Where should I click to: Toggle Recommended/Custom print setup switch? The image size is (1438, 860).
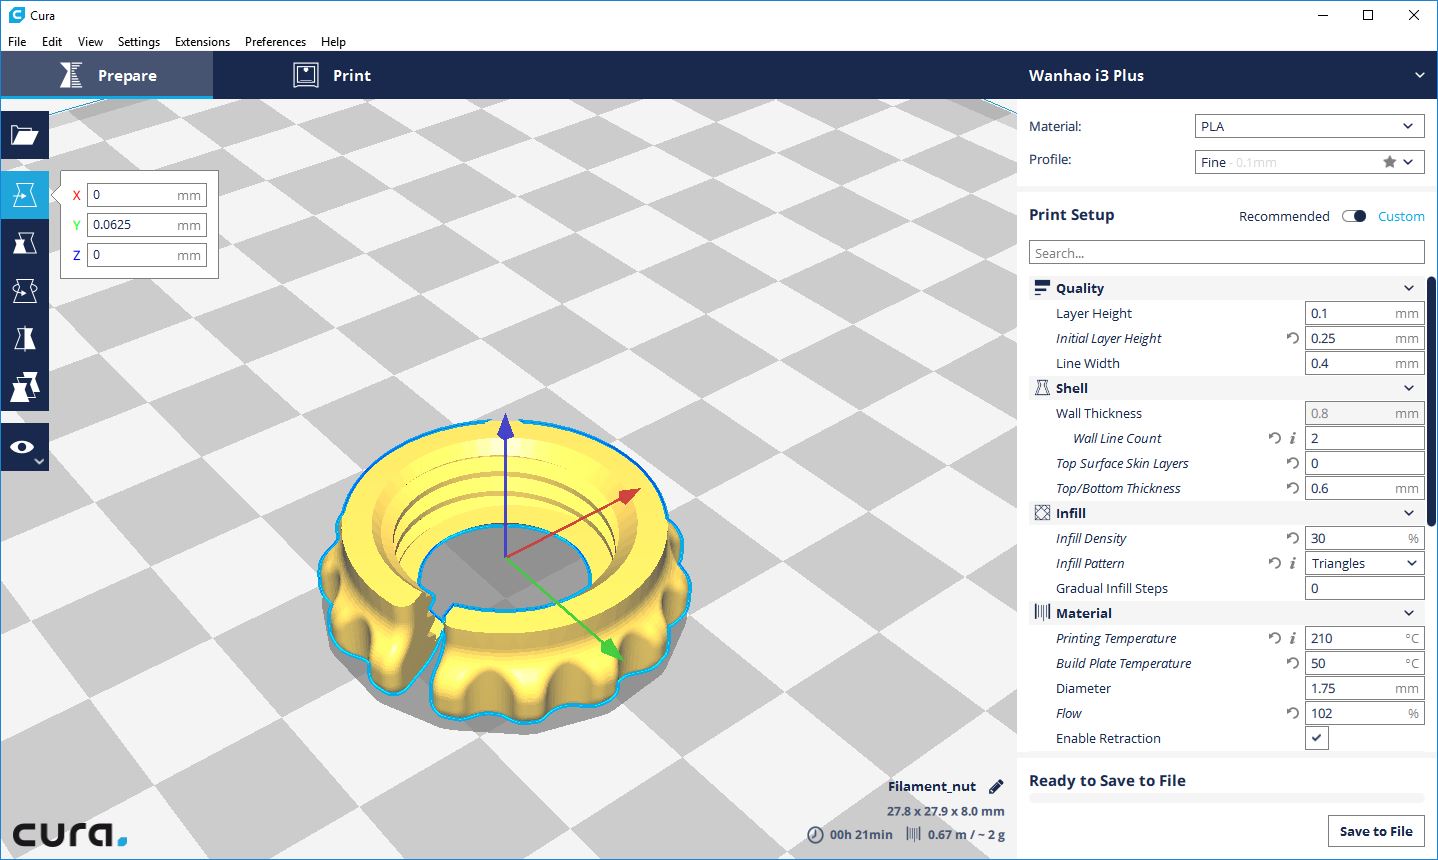(1354, 216)
